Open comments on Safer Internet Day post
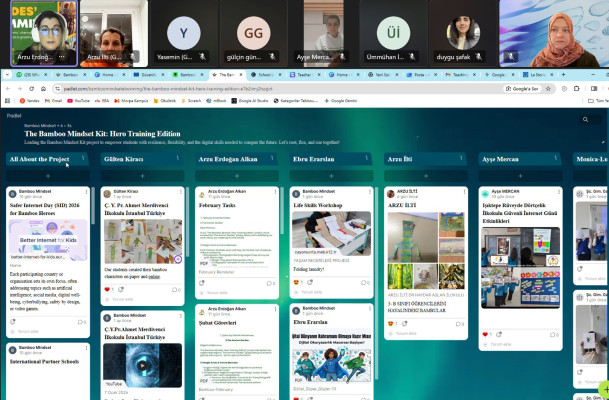609x400 pixels. (82, 322)
